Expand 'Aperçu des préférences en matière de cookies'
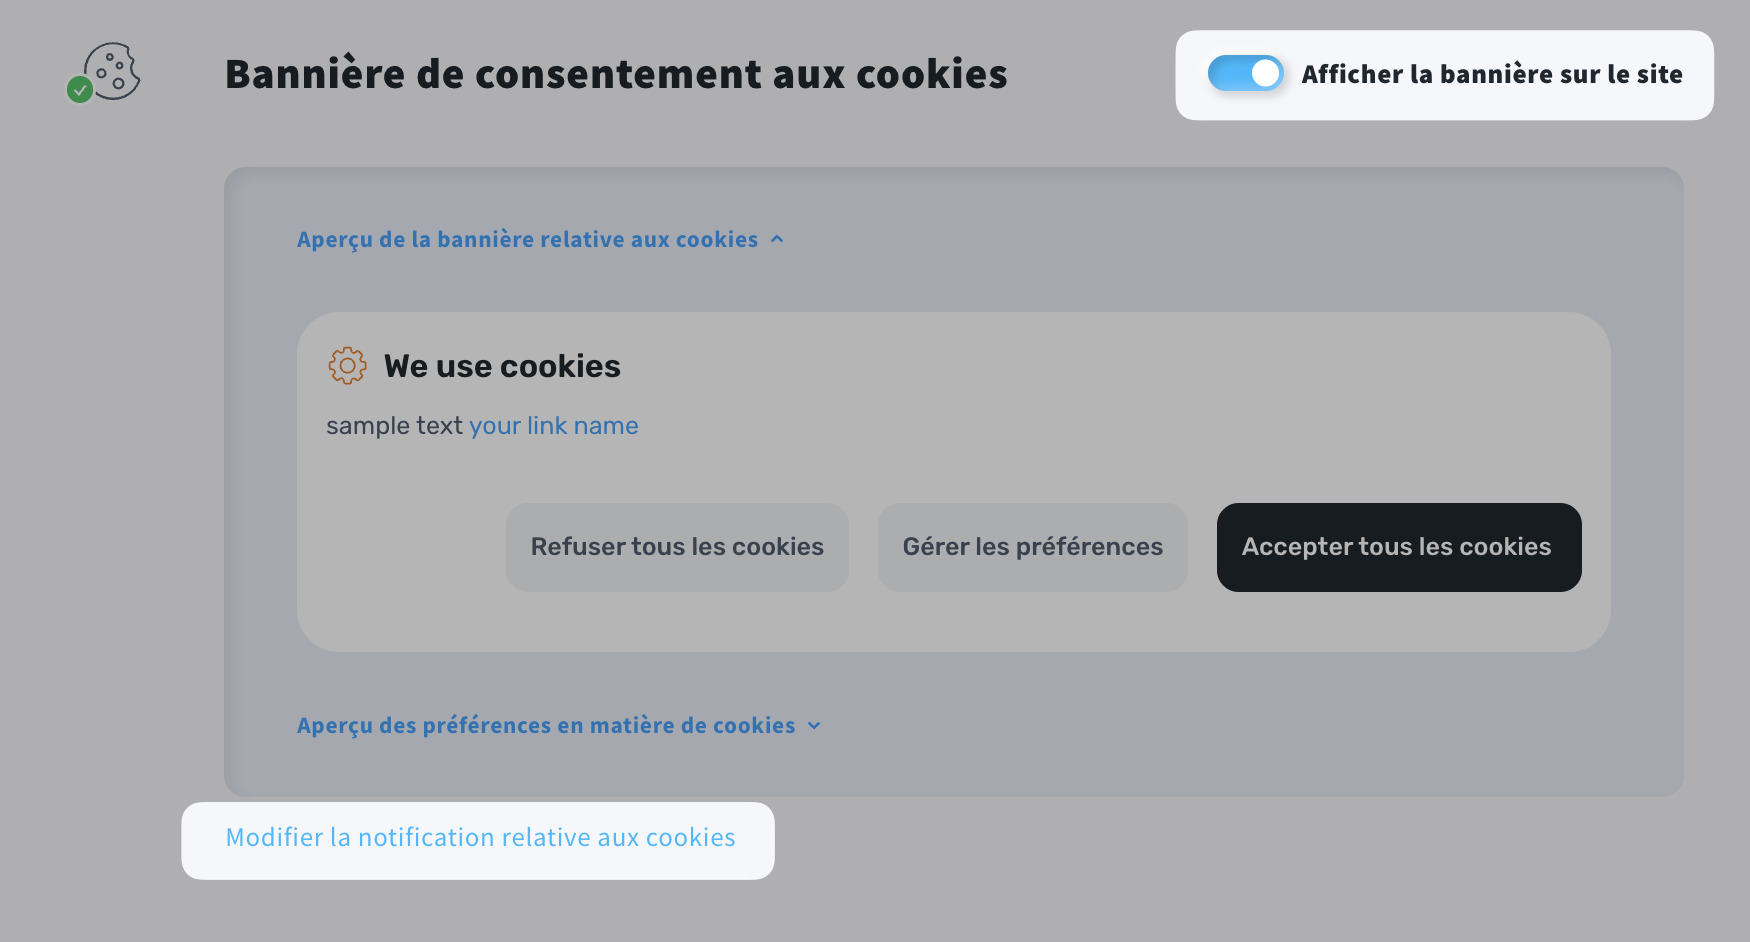 546,726
